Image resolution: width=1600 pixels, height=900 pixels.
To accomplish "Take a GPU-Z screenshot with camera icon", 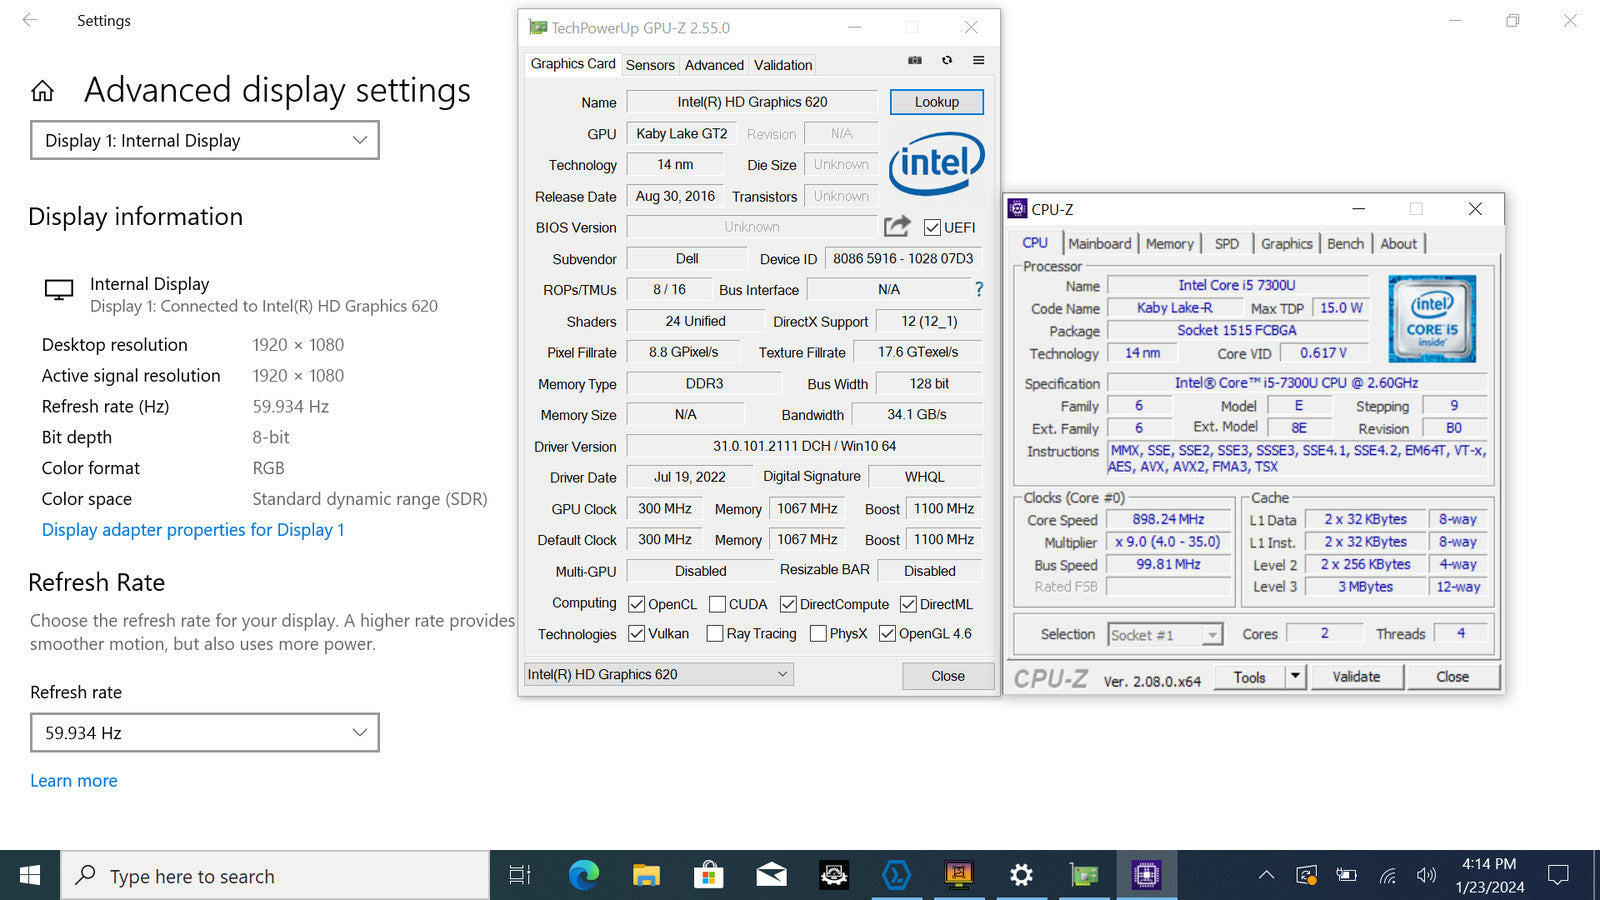I will click(x=914, y=60).
